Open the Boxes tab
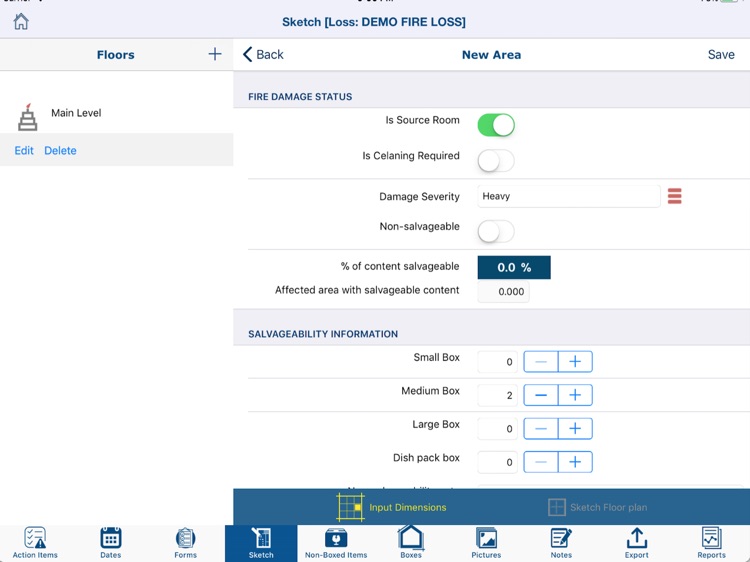Viewport: 750px width, 562px height. point(411,543)
